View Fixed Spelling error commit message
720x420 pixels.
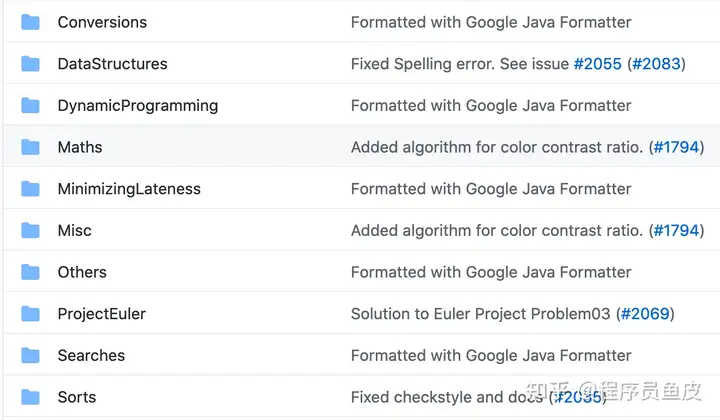(x=460, y=64)
